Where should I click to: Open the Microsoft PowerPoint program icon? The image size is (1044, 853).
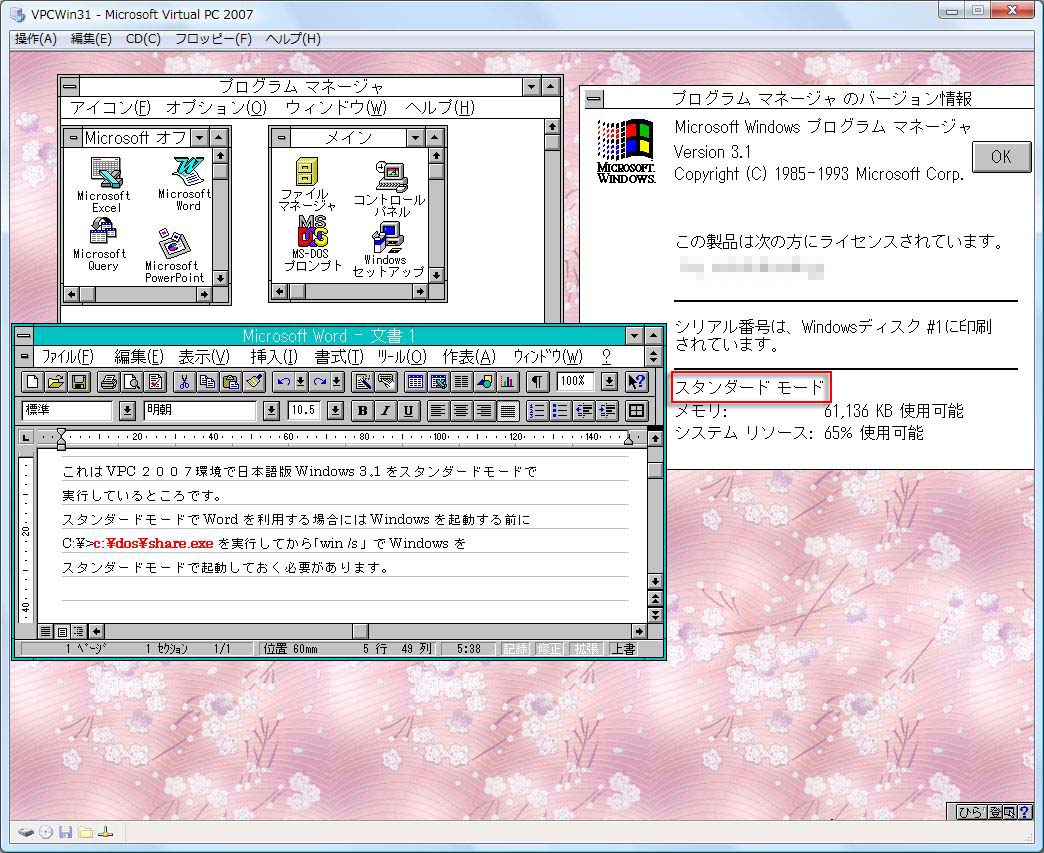point(174,256)
